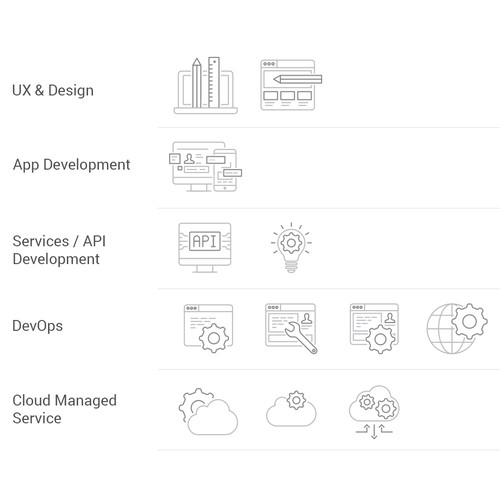Click the browser wireframe with pencil icon

[291, 85]
